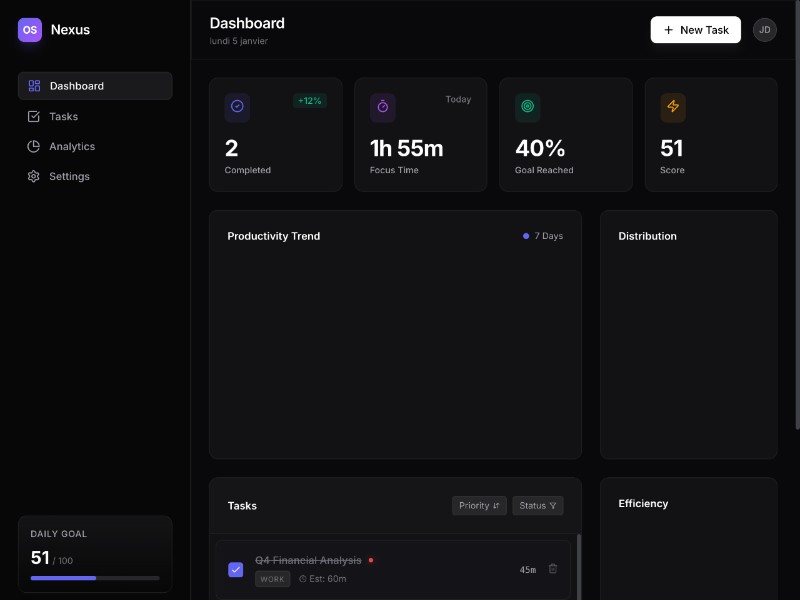Open the Status filter dropdown

pos(538,506)
